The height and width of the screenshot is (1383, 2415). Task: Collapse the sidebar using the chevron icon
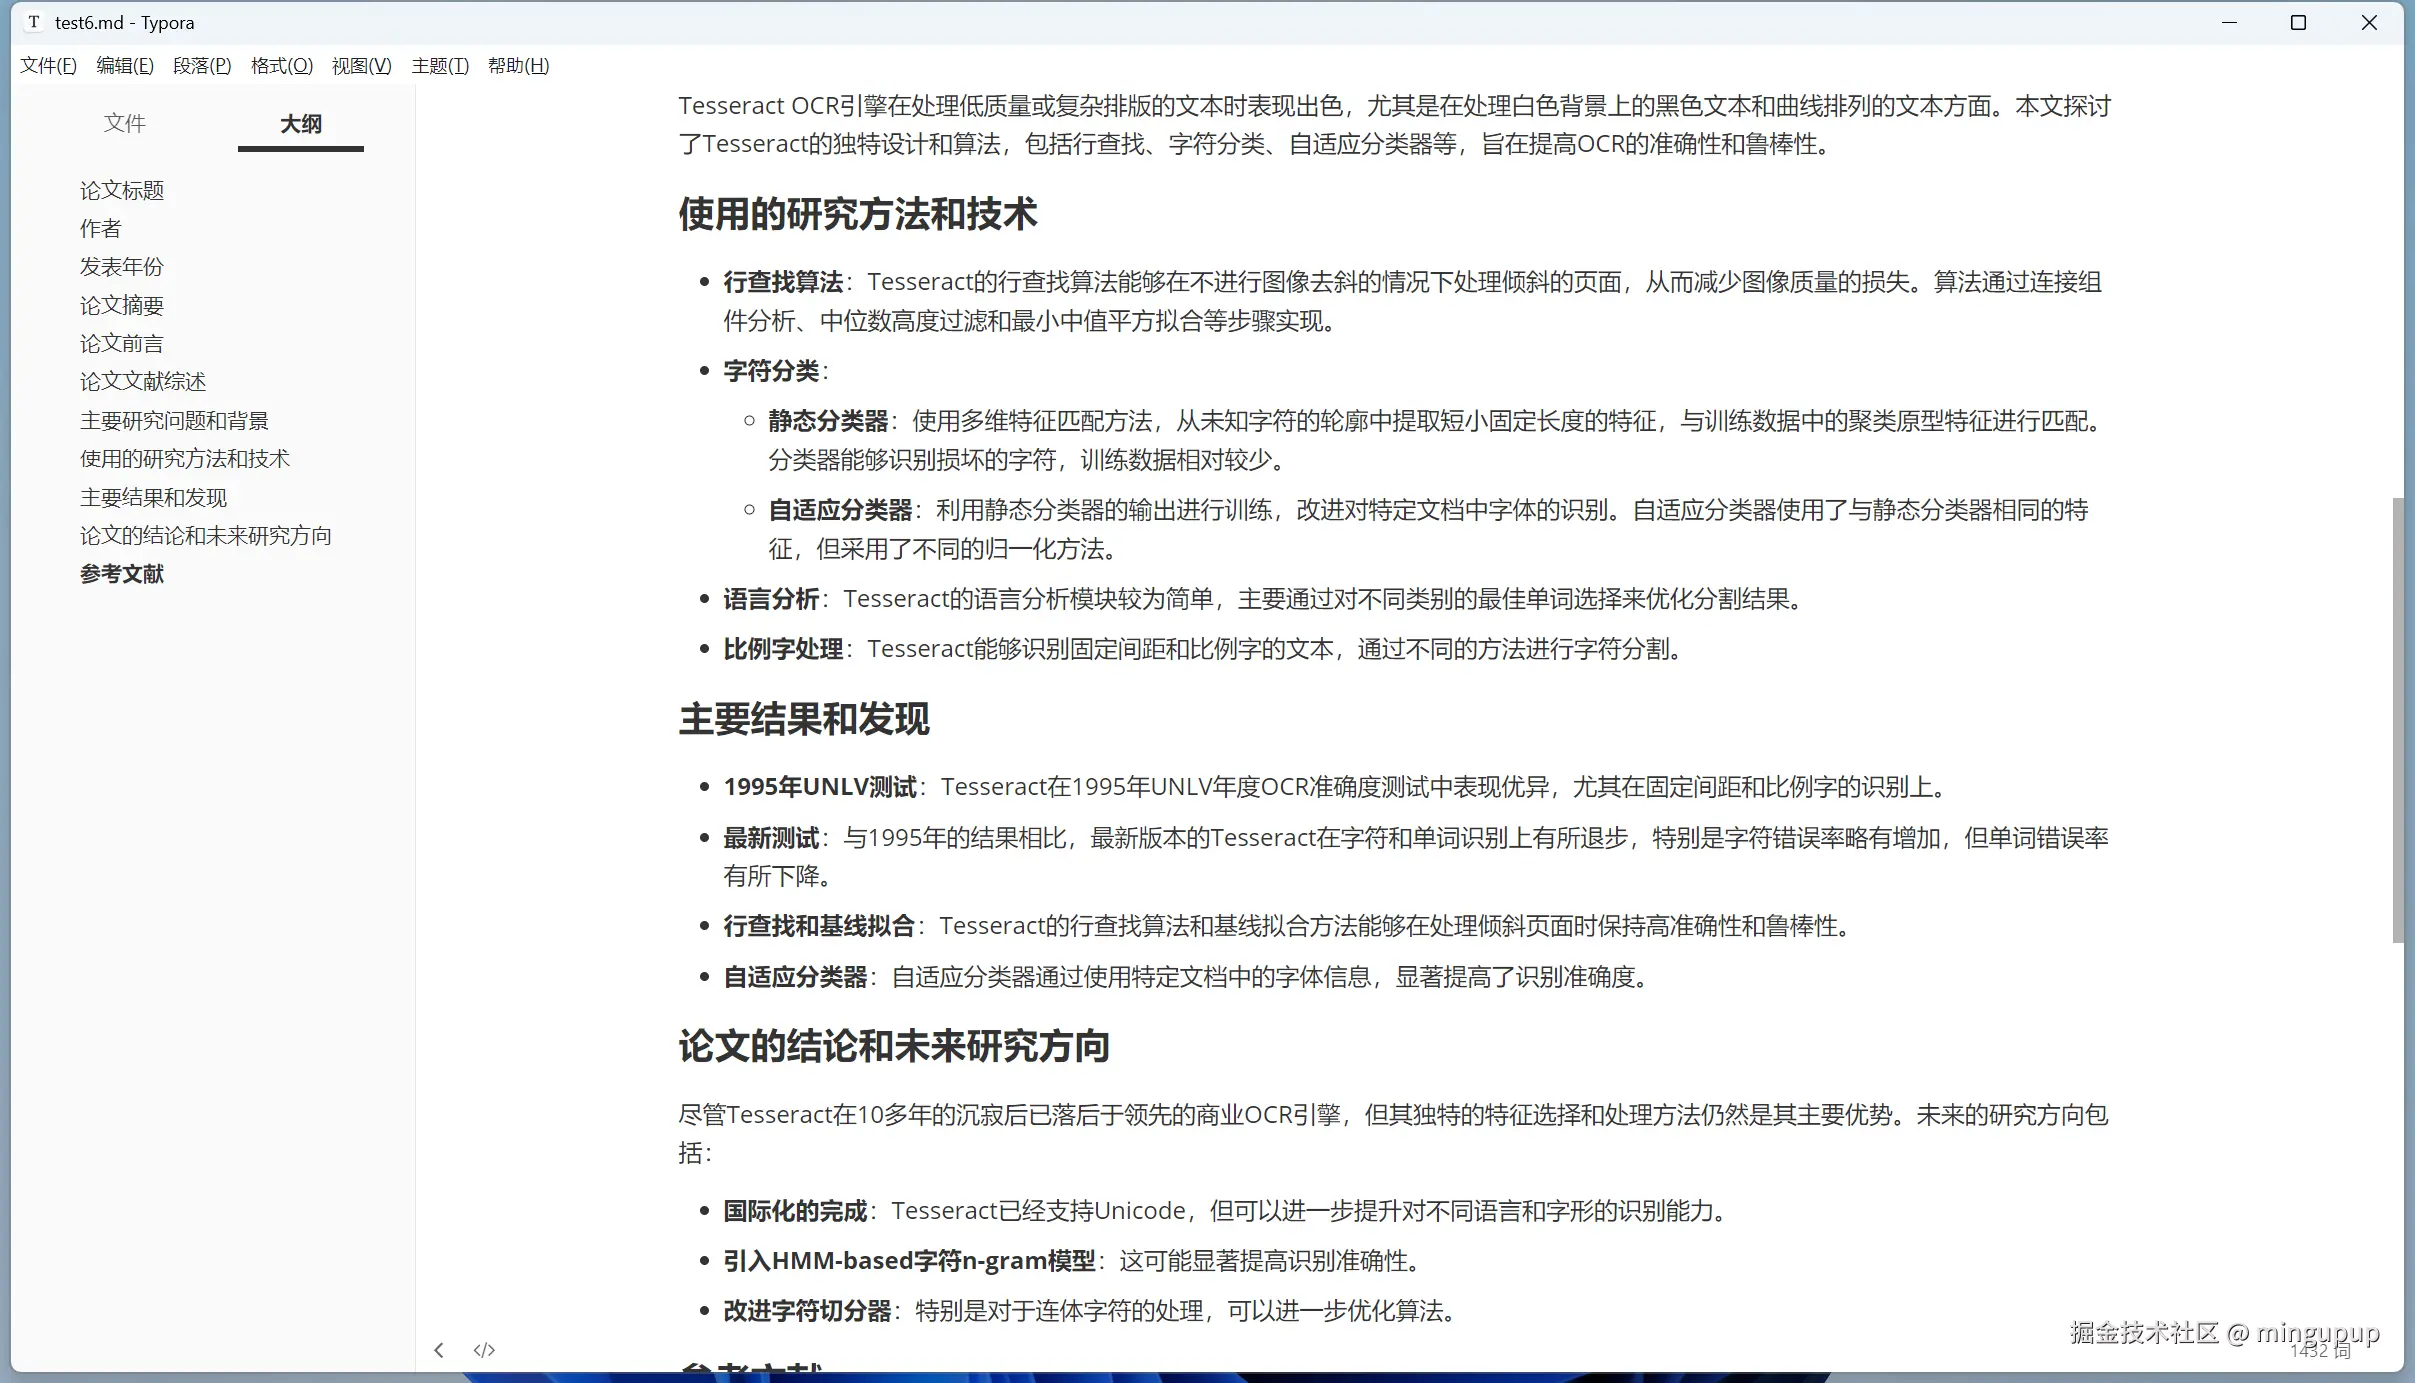(x=440, y=1349)
